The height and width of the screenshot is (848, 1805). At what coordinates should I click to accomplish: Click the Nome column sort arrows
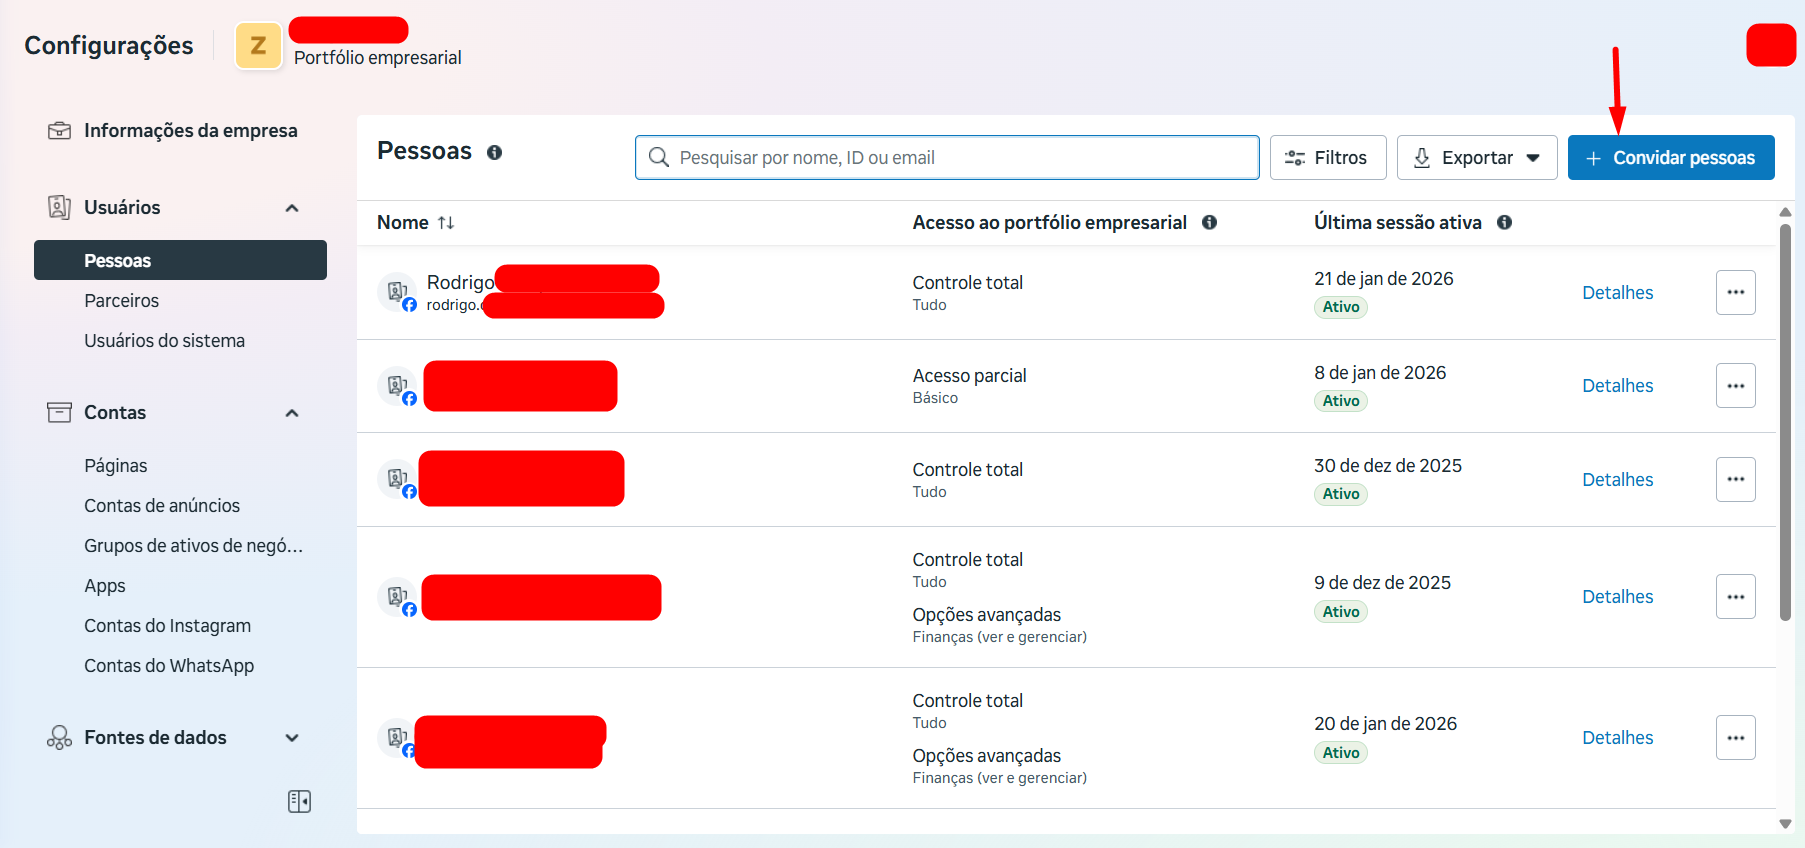pos(446,223)
